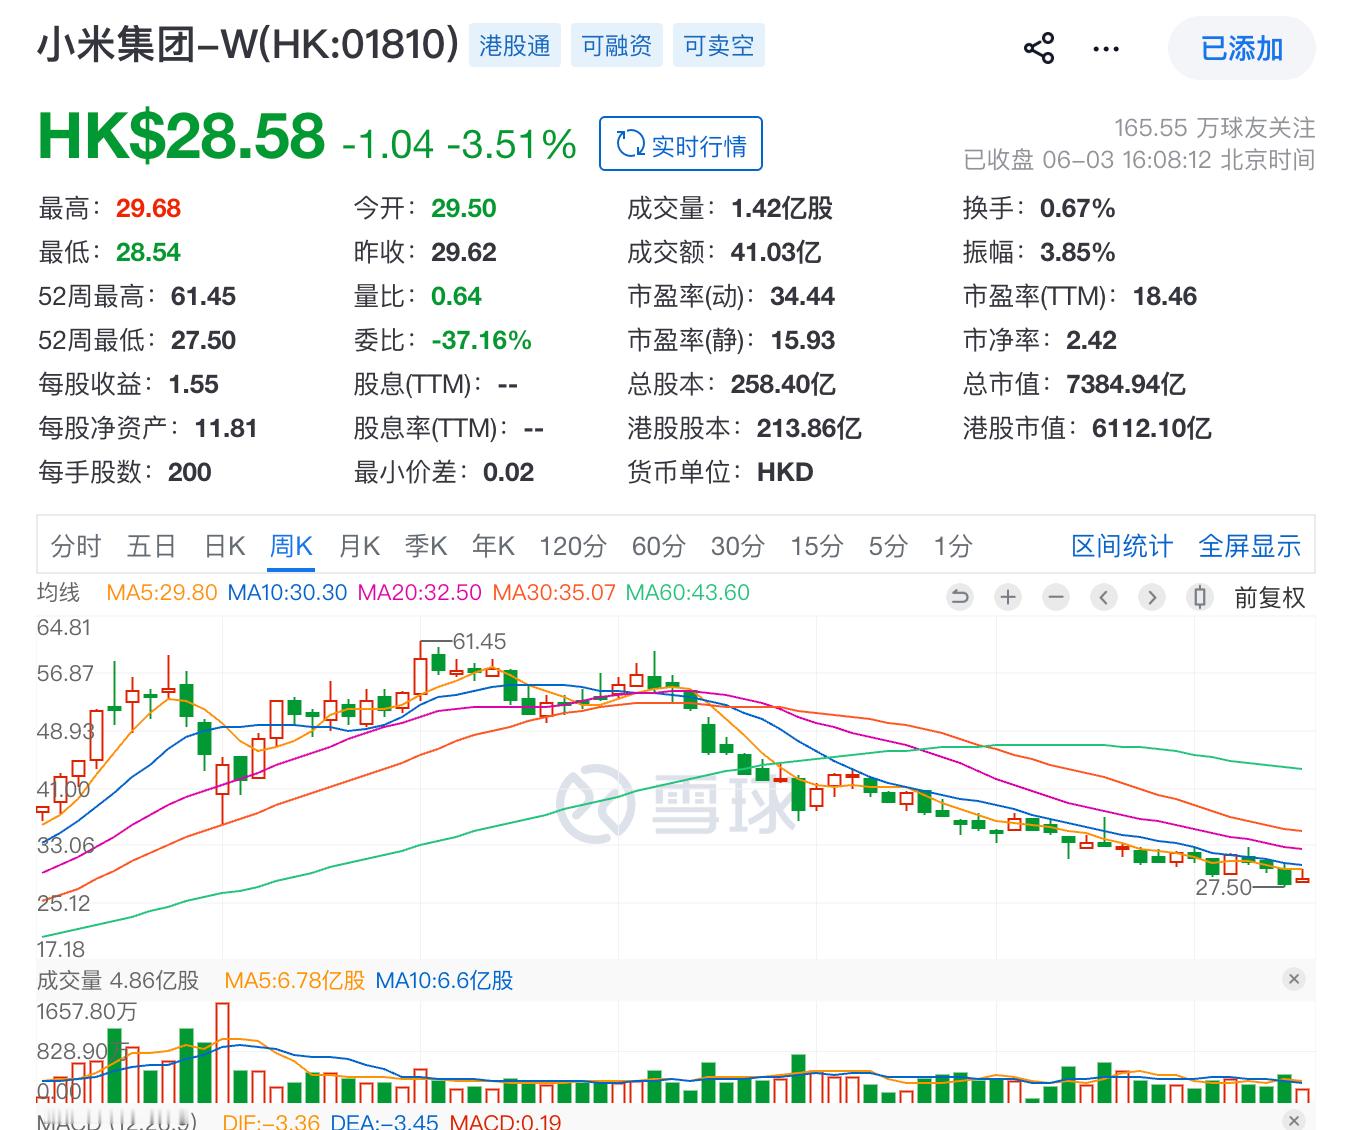Click the 成交量 value 1.42亿股
Viewport: 1362px width, 1130px height.
pos(782,208)
